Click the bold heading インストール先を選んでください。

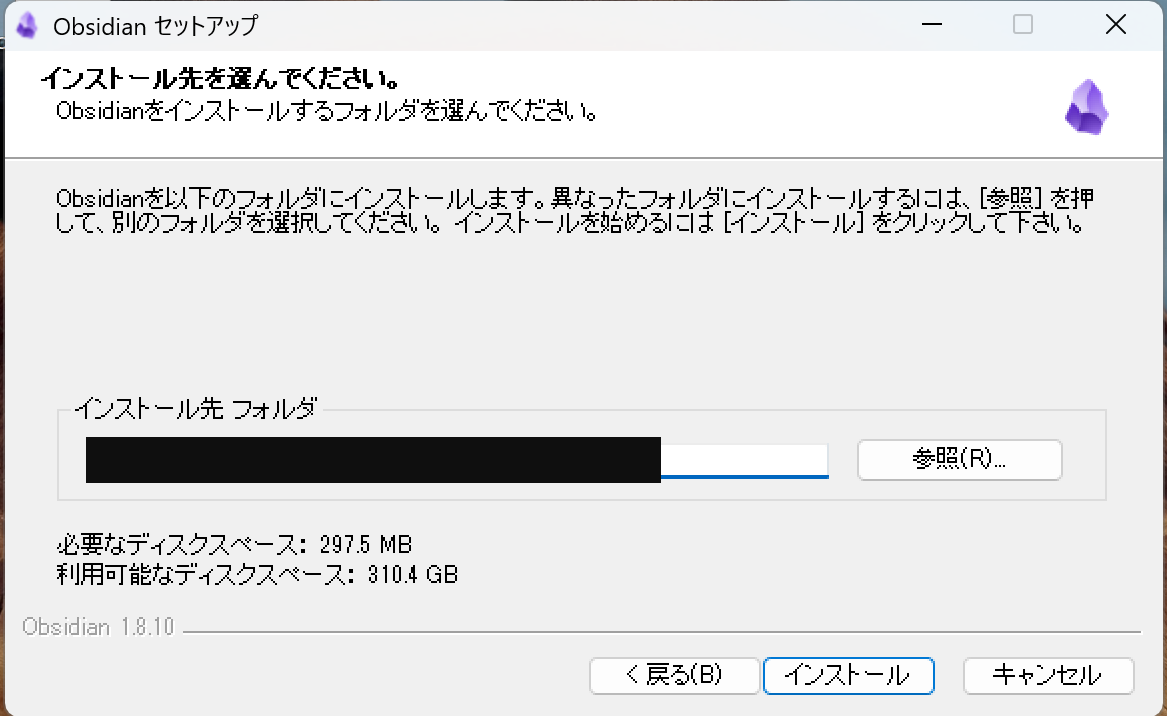click(x=221, y=78)
